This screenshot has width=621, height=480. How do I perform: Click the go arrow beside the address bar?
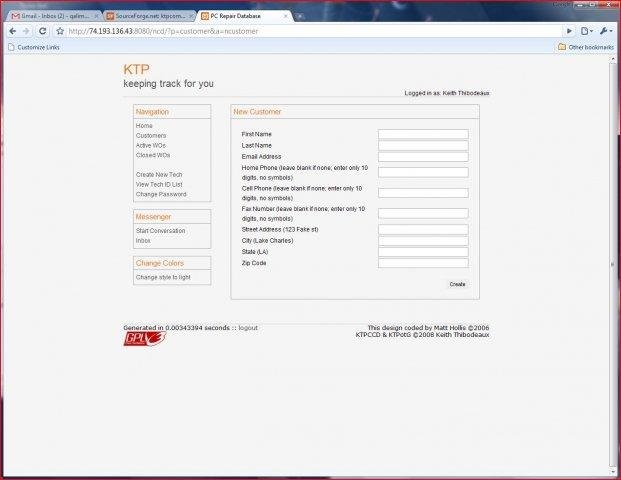pyautogui.click(x=569, y=31)
